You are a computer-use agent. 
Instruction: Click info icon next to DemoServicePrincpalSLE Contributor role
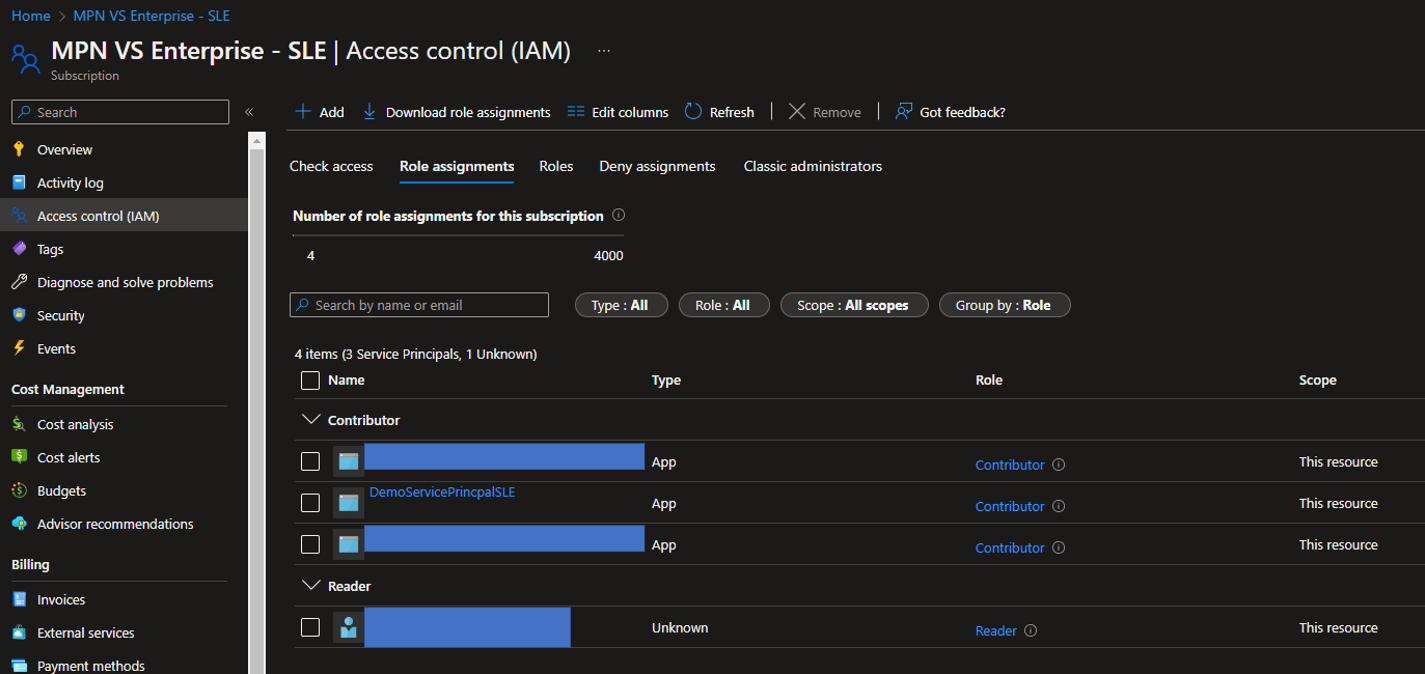(x=1059, y=506)
